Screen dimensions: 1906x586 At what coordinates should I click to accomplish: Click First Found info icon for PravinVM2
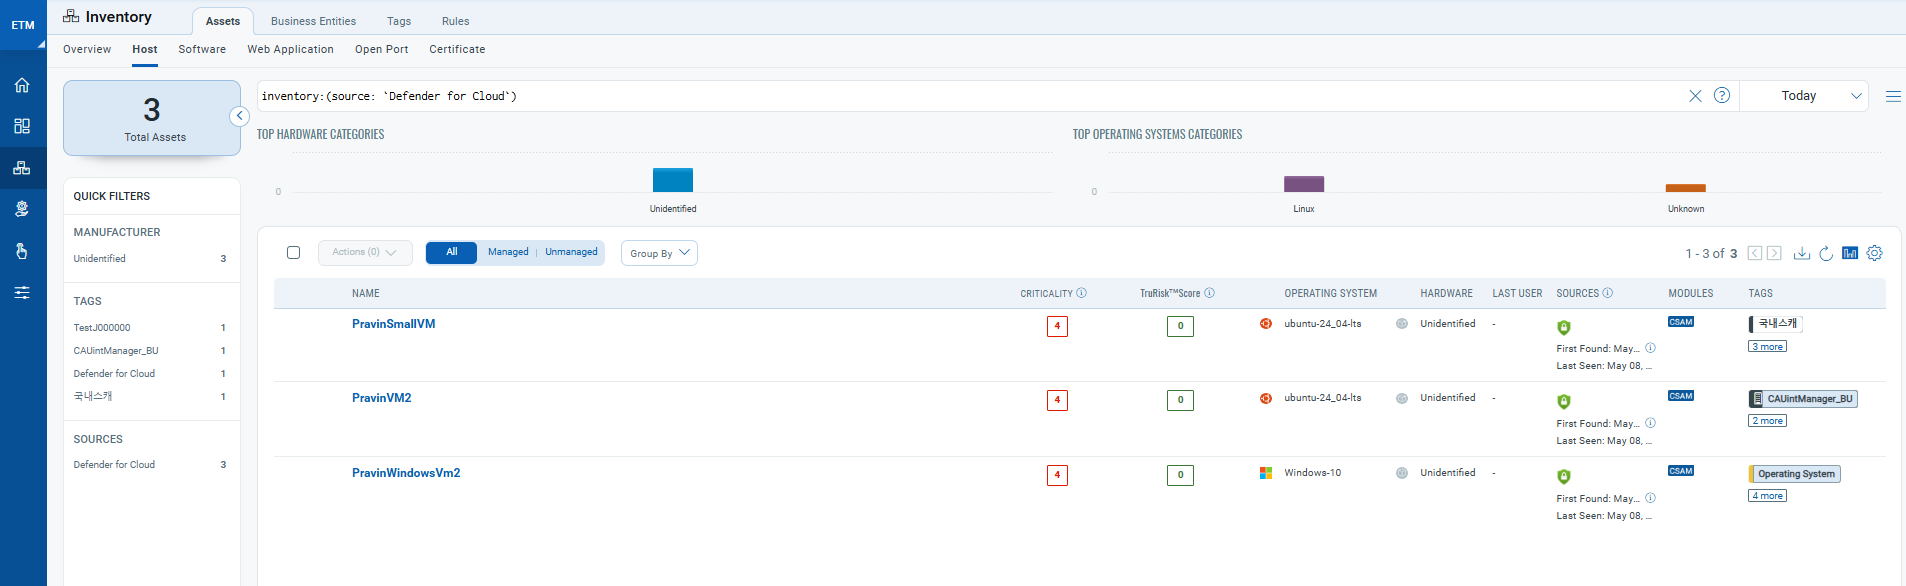(1651, 423)
